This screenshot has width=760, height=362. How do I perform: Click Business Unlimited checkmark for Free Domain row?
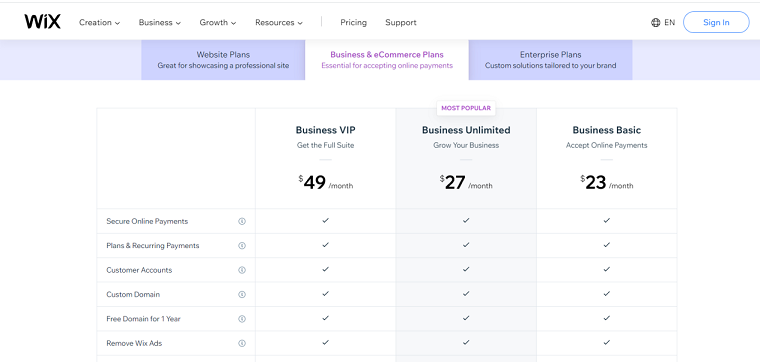coord(466,318)
